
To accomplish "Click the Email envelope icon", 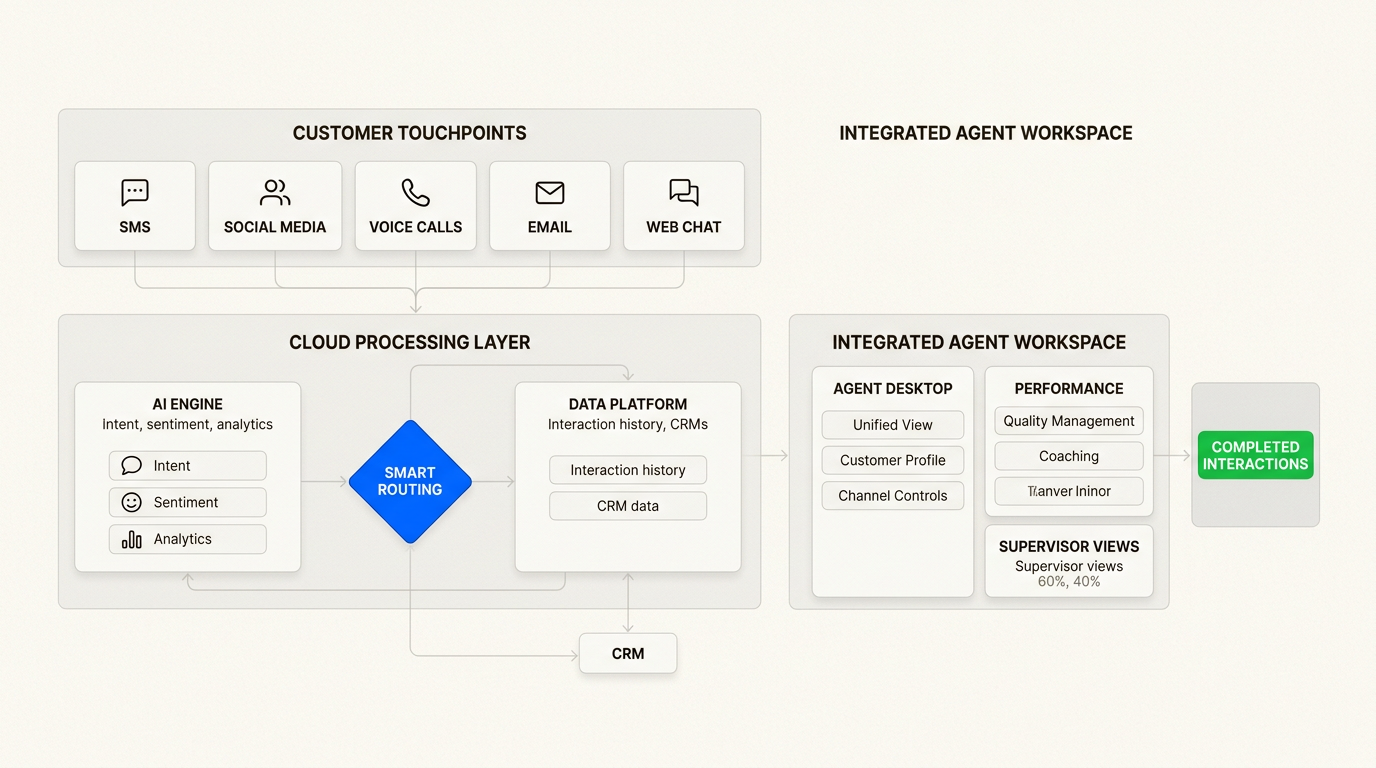I will (x=549, y=191).
